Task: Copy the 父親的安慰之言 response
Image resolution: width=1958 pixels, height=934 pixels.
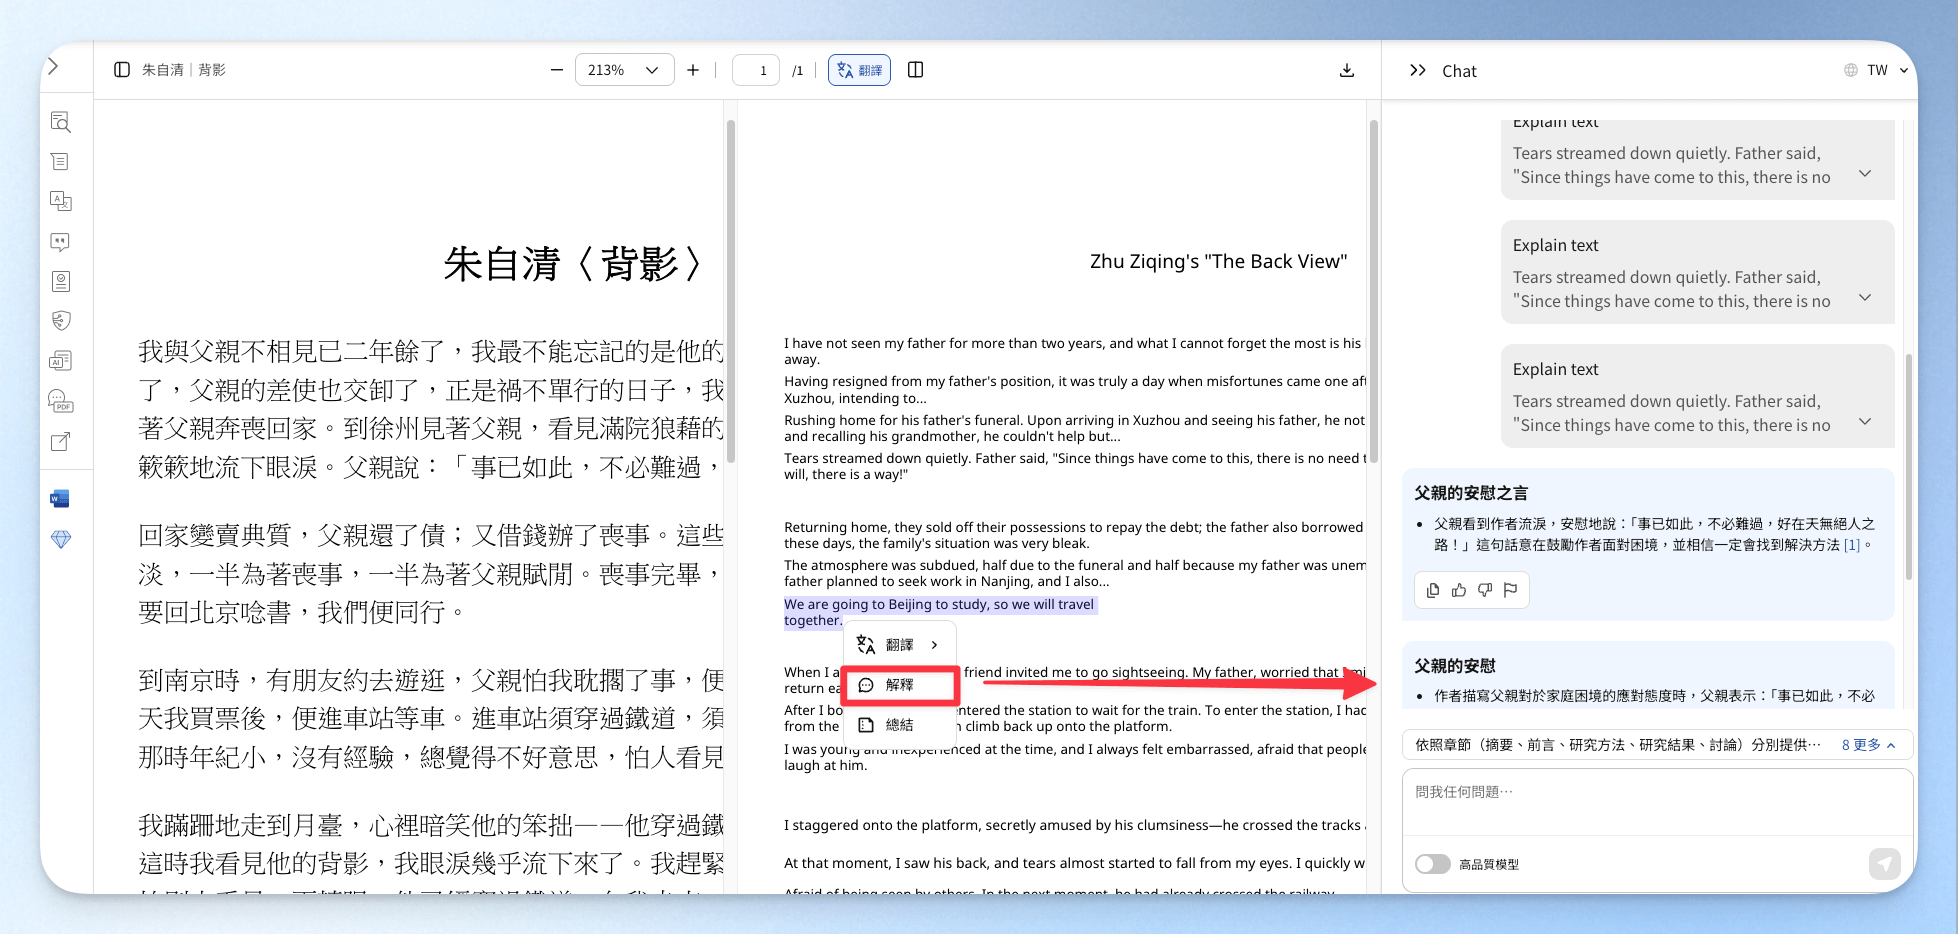Action: [x=1433, y=590]
